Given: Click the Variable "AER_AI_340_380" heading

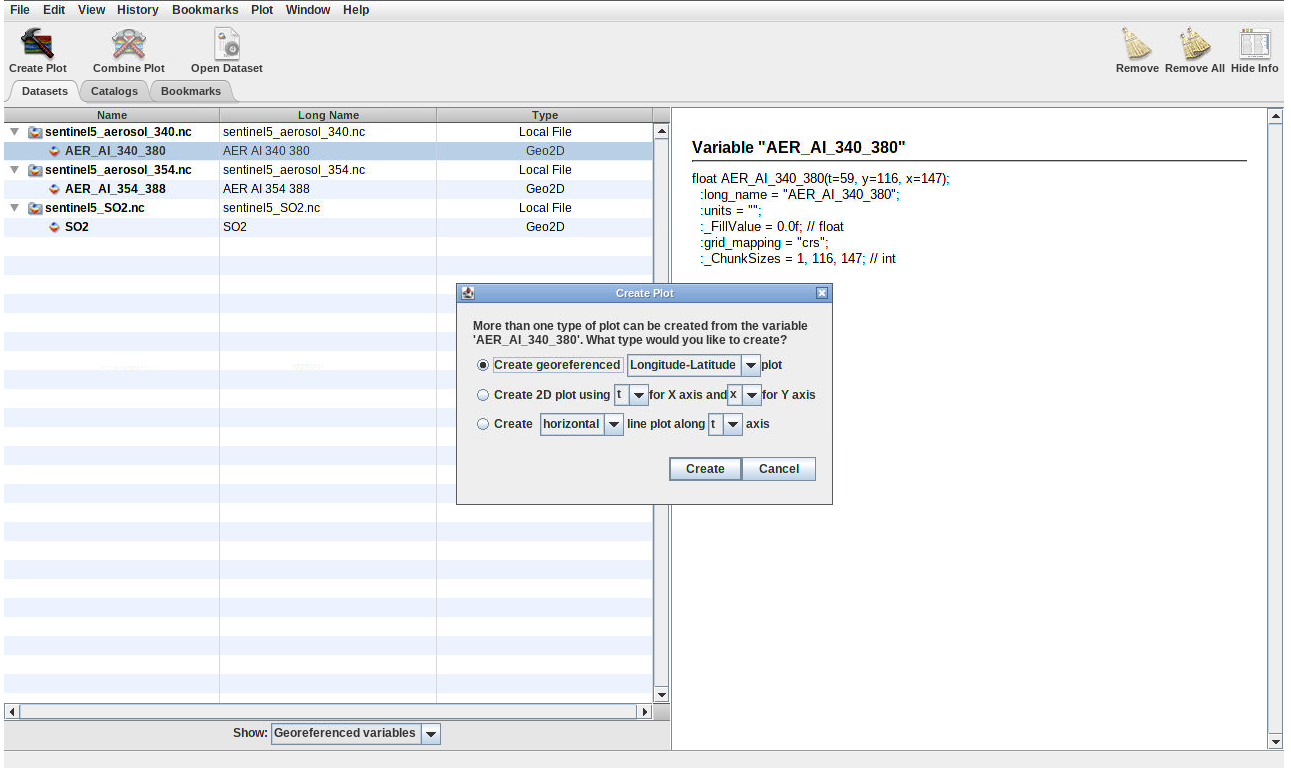Looking at the screenshot, I should point(798,147).
